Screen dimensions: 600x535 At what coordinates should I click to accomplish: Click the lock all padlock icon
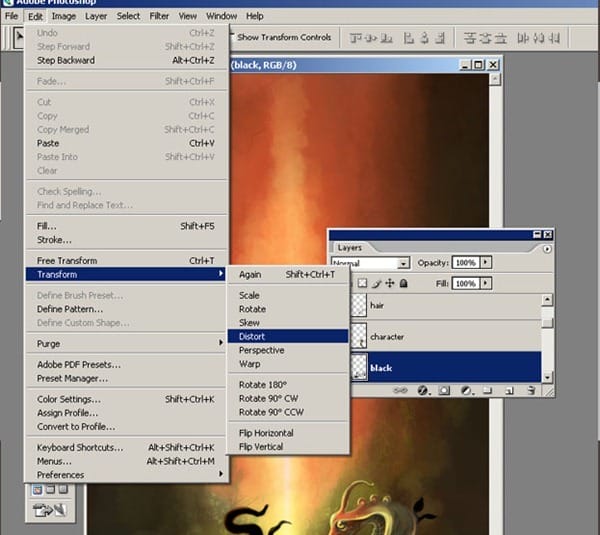coord(404,284)
